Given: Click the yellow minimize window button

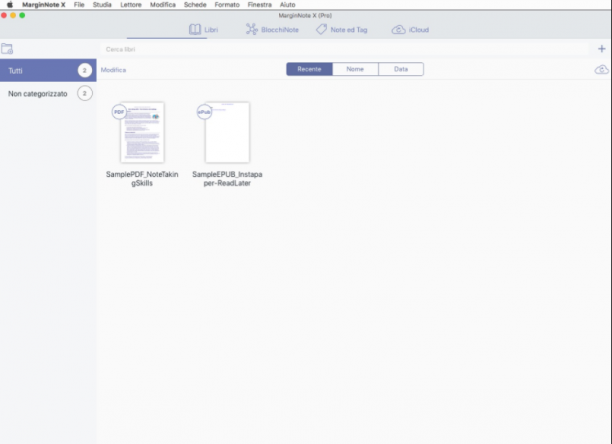Looking at the screenshot, I should [x=13, y=15].
